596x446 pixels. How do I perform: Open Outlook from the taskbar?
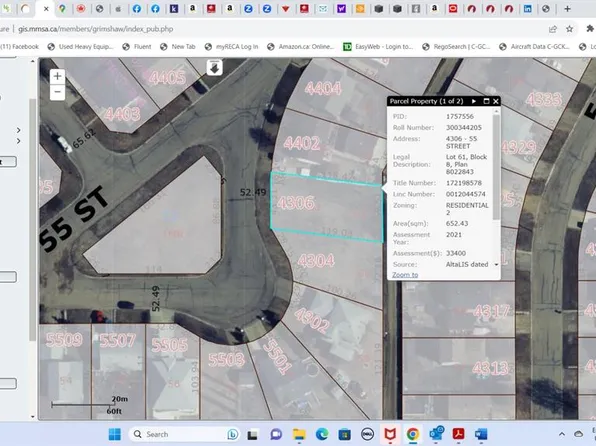pyautogui.click(x=436, y=434)
